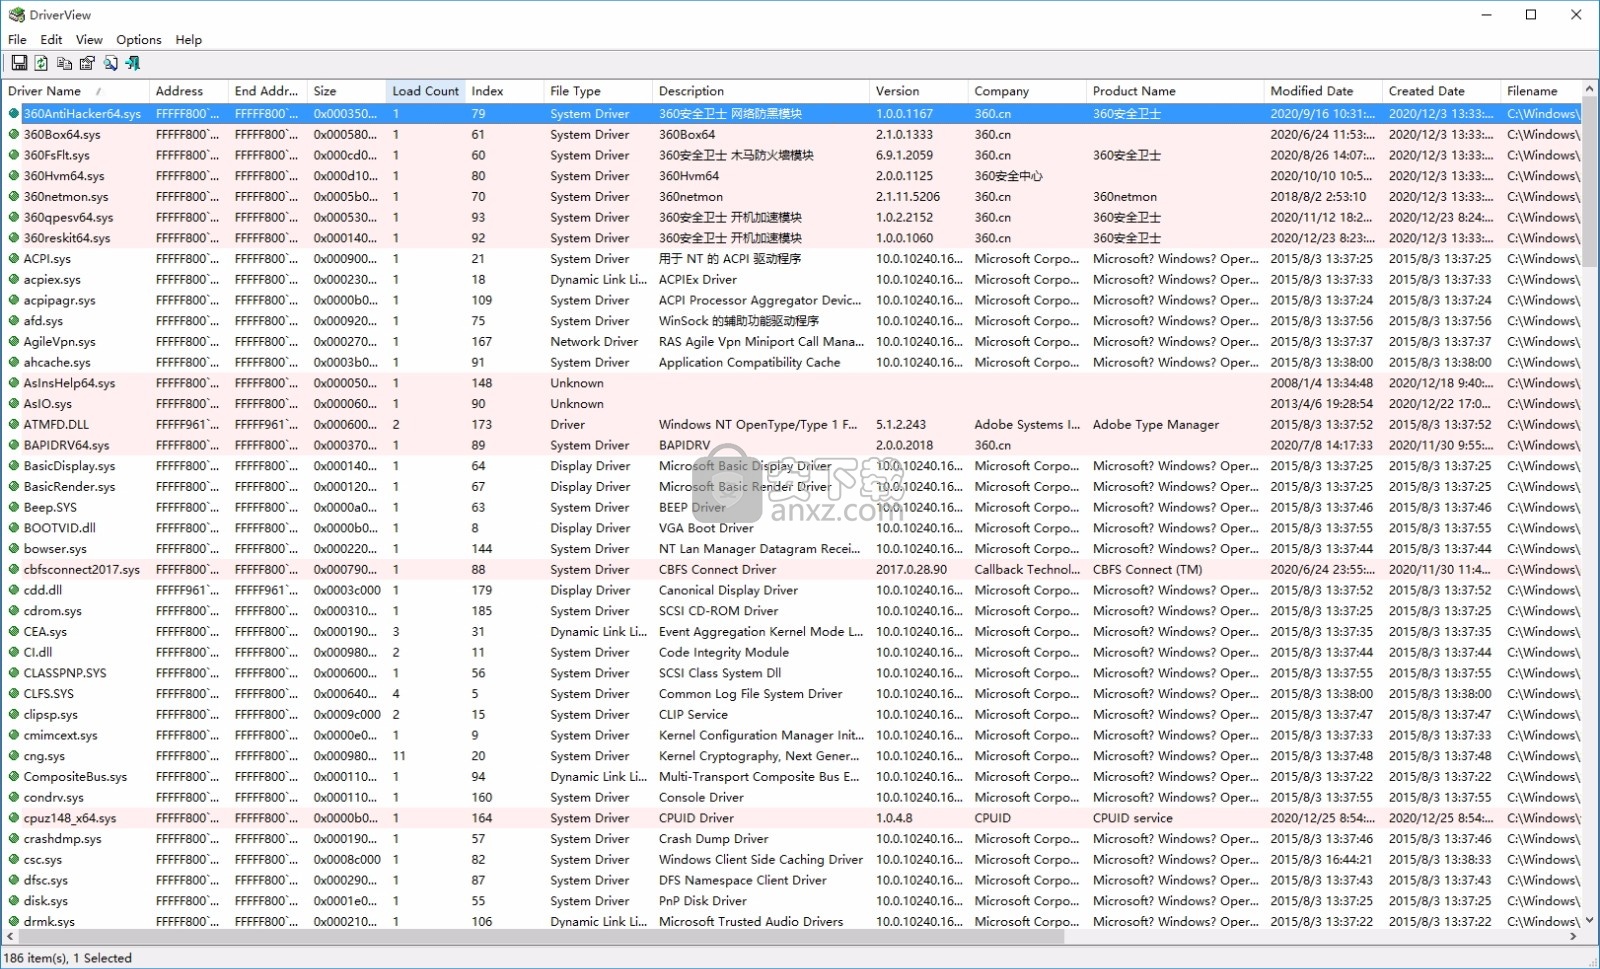
Task: Select the 360FsFlt.sys driver name
Action: (57, 155)
